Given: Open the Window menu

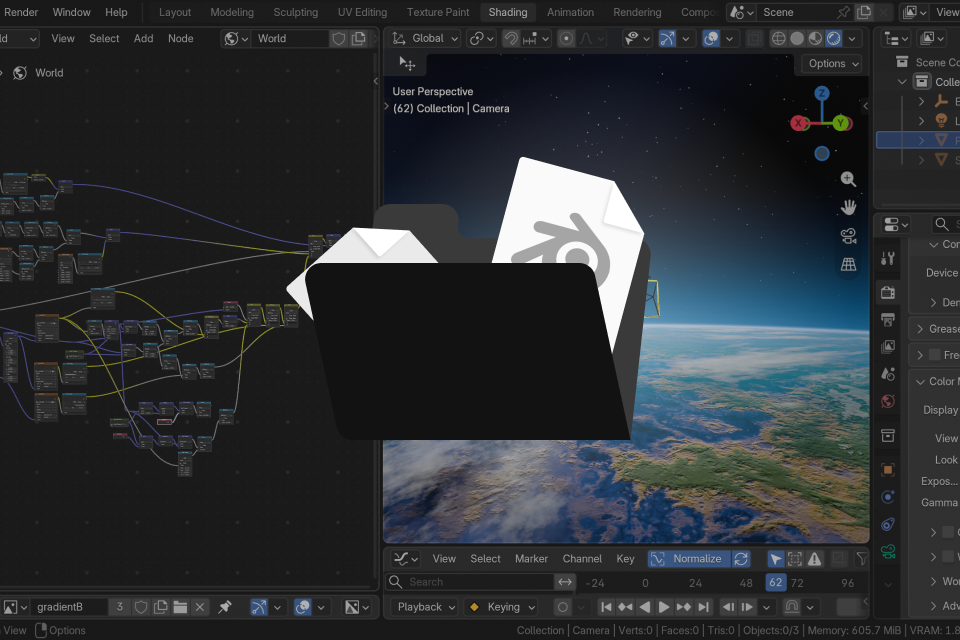Looking at the screenshot, I should [x=71, y=12].
